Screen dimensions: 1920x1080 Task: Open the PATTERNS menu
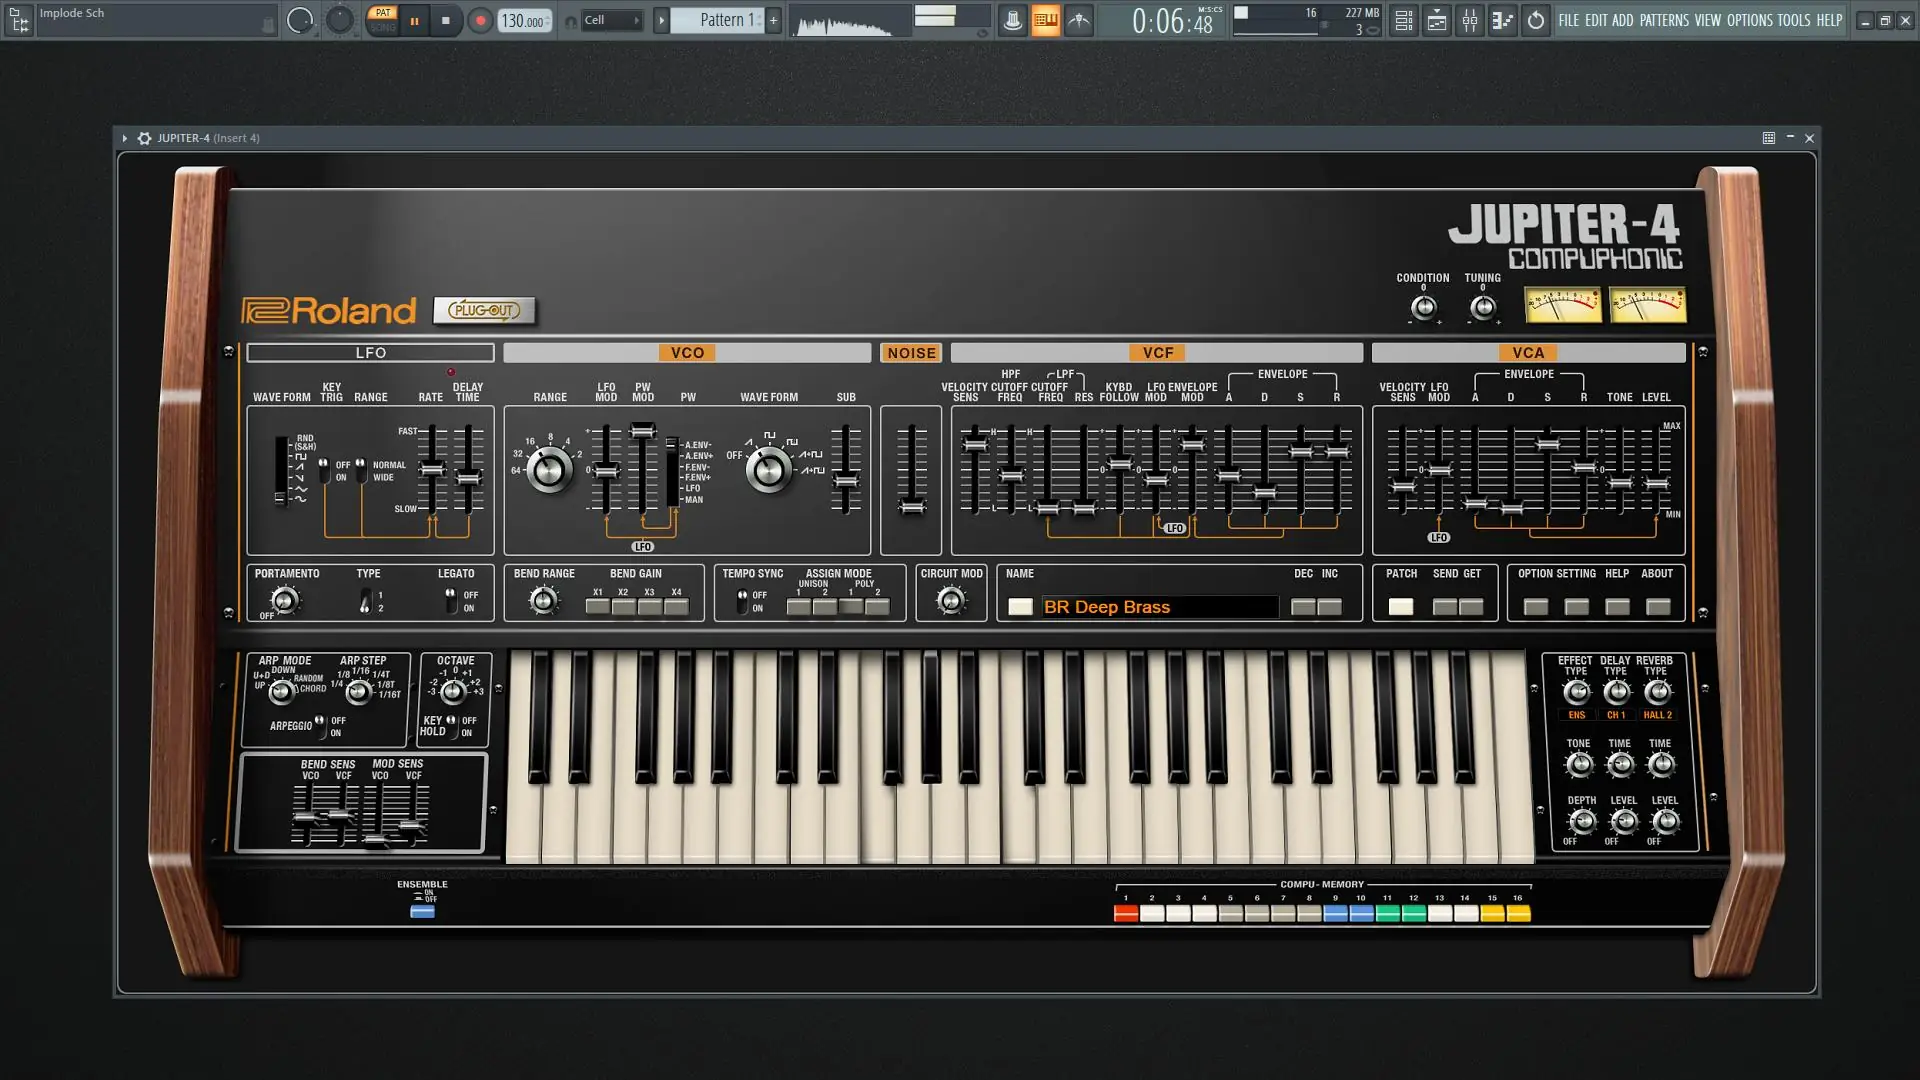1664,20
